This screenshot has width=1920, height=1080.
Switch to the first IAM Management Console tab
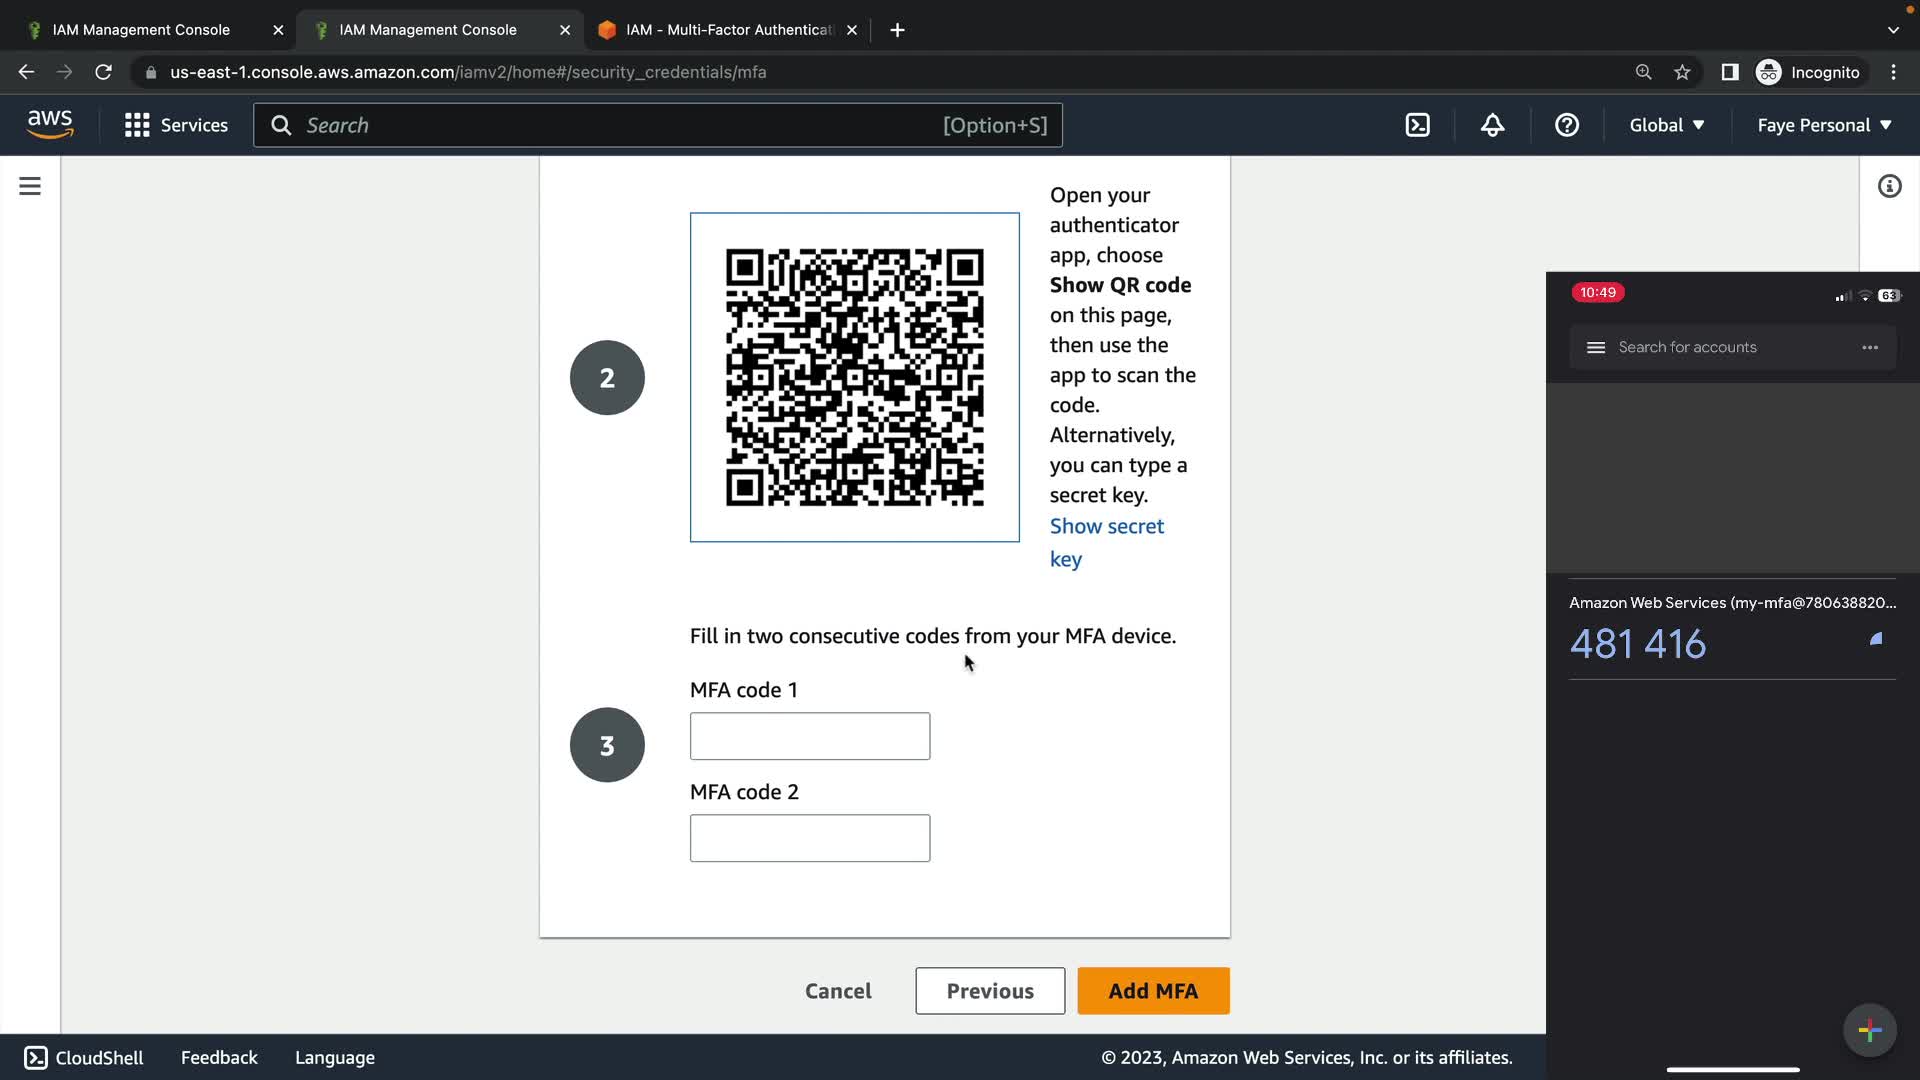[x=141, y=30]
